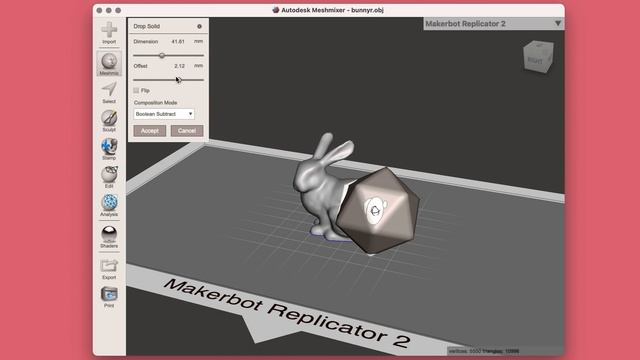Click the Export icon
This screenshot has height=360, width=640.
click(x=109, y=269)
